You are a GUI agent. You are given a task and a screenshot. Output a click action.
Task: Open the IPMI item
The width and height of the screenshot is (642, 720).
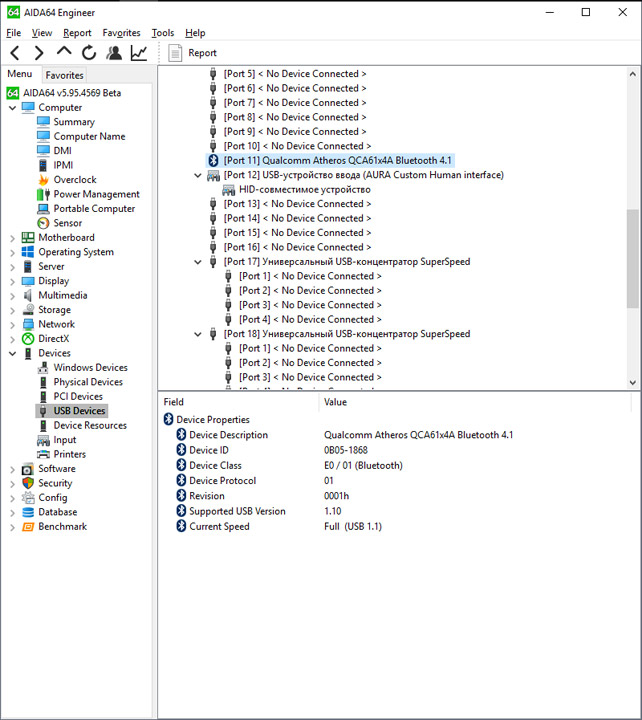coord(63,165)
